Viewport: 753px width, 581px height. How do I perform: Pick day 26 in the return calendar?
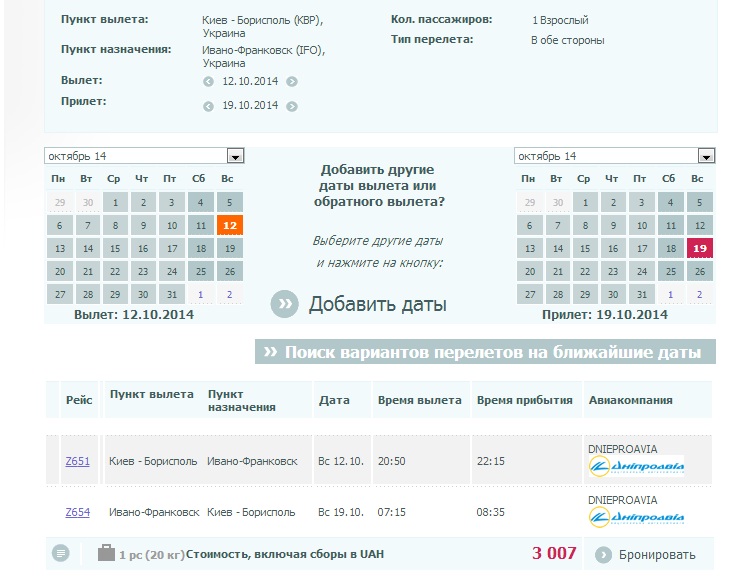[700, 271]
